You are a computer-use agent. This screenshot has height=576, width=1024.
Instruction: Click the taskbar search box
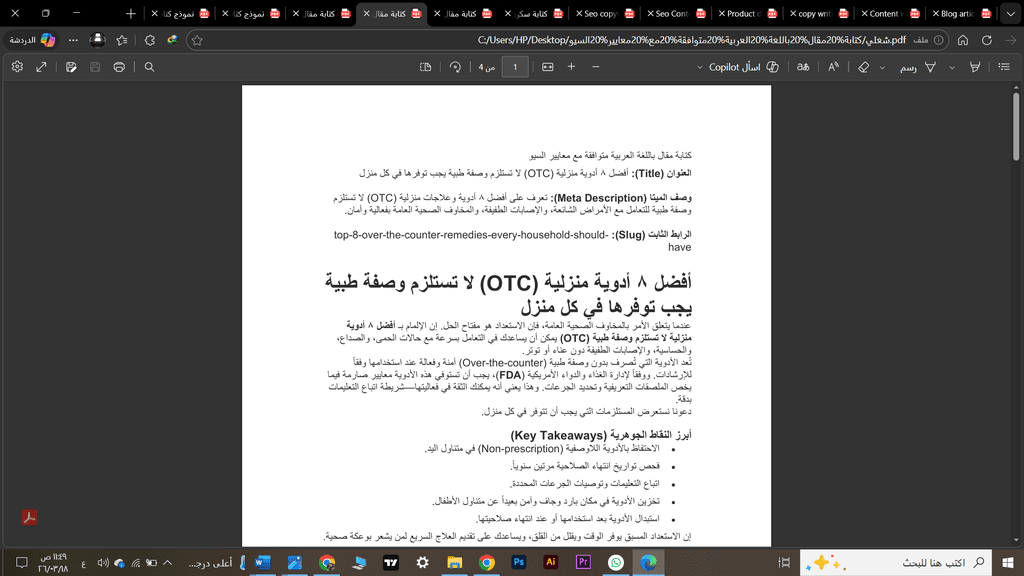point(895,562)
